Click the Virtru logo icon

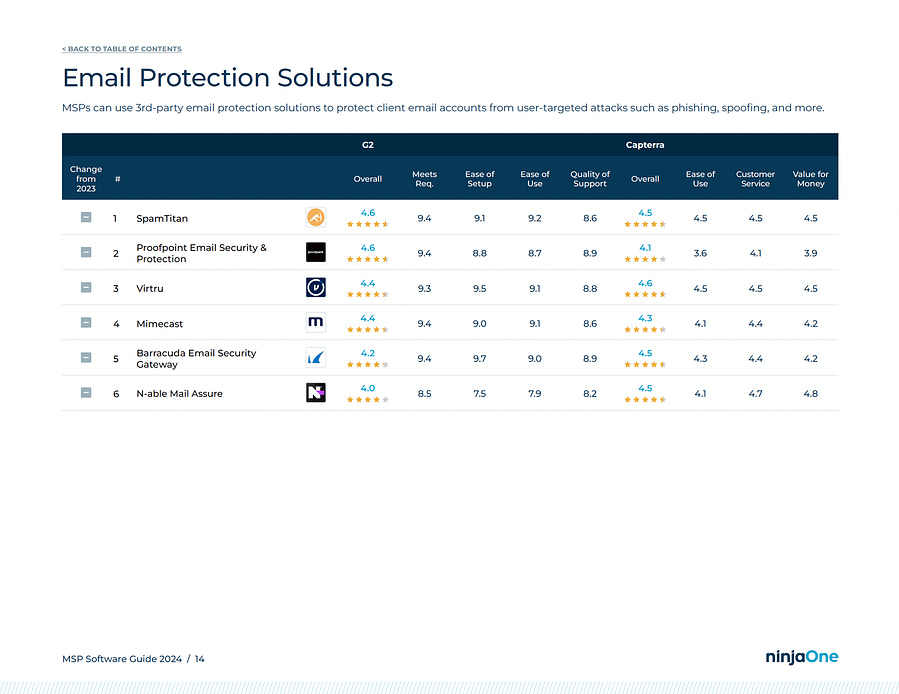(x=315, y=287)
